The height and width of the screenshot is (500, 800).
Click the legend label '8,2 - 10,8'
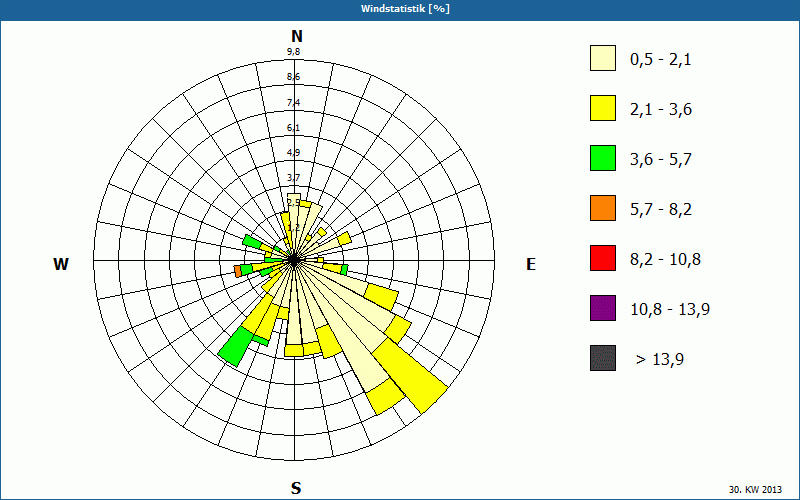665,260
